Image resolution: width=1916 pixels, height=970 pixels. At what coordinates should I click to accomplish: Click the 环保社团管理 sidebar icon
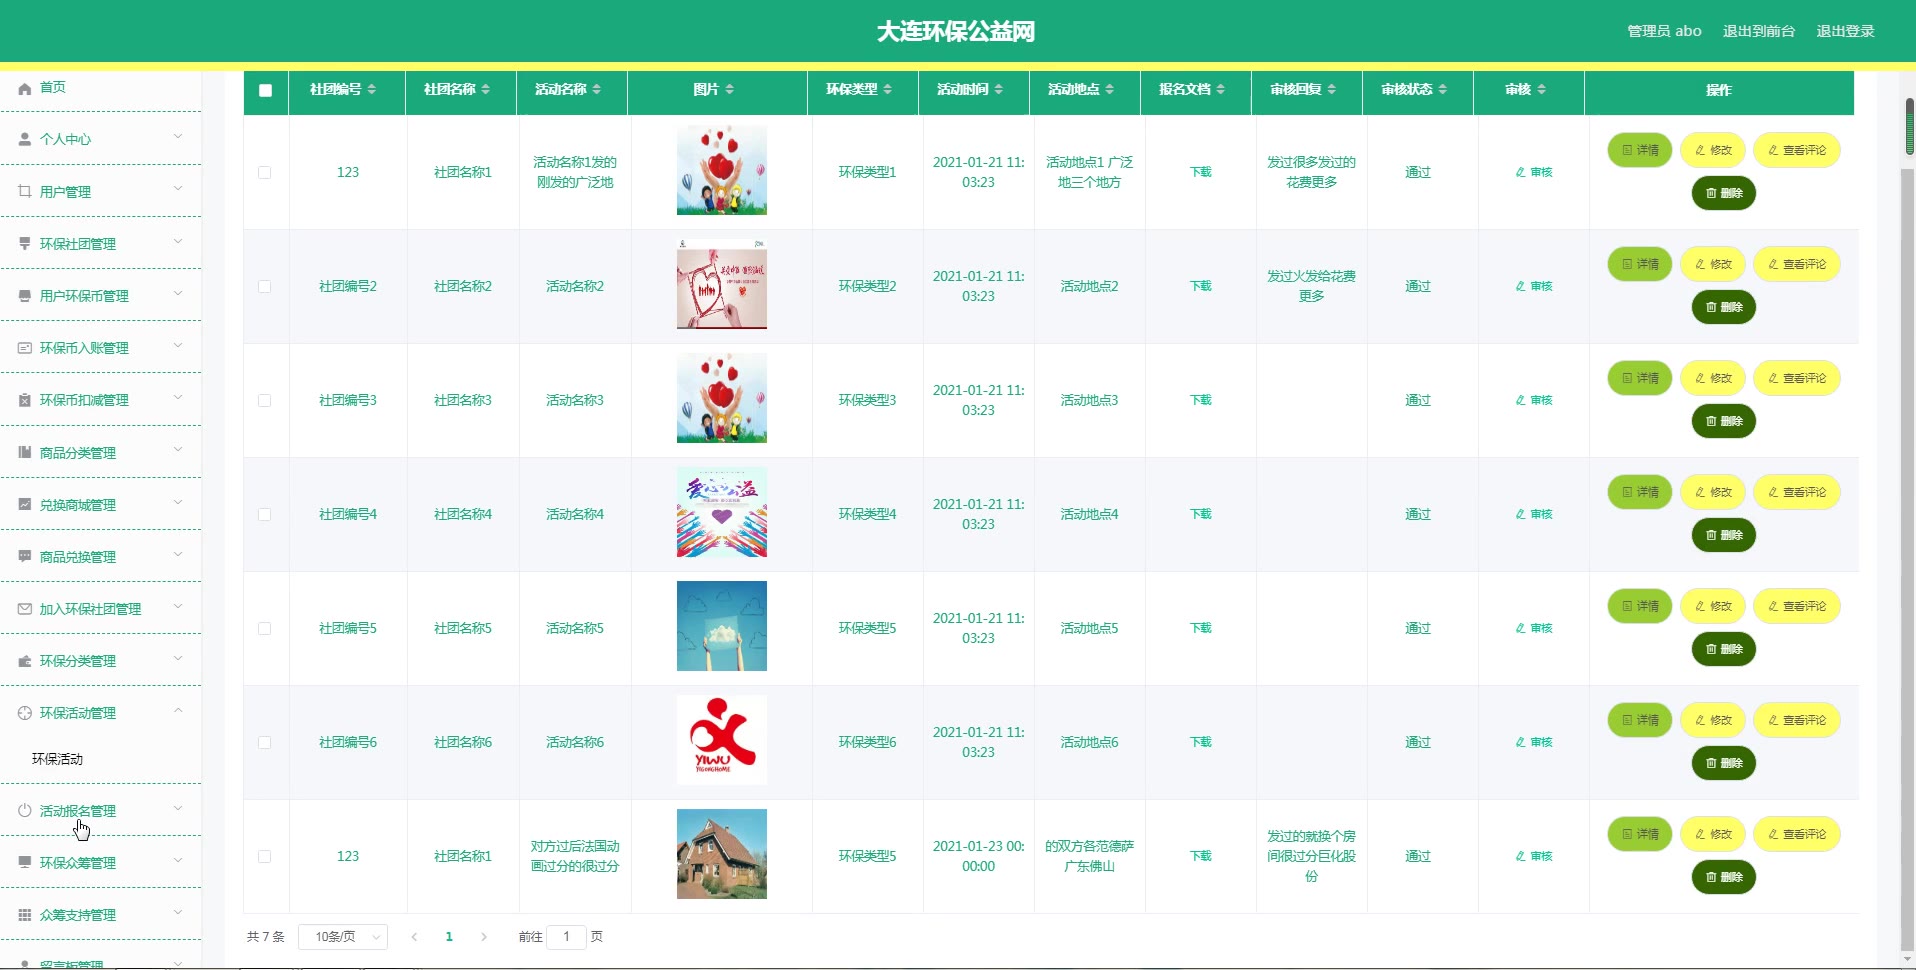pyautogui.click(x=25, y=244)
